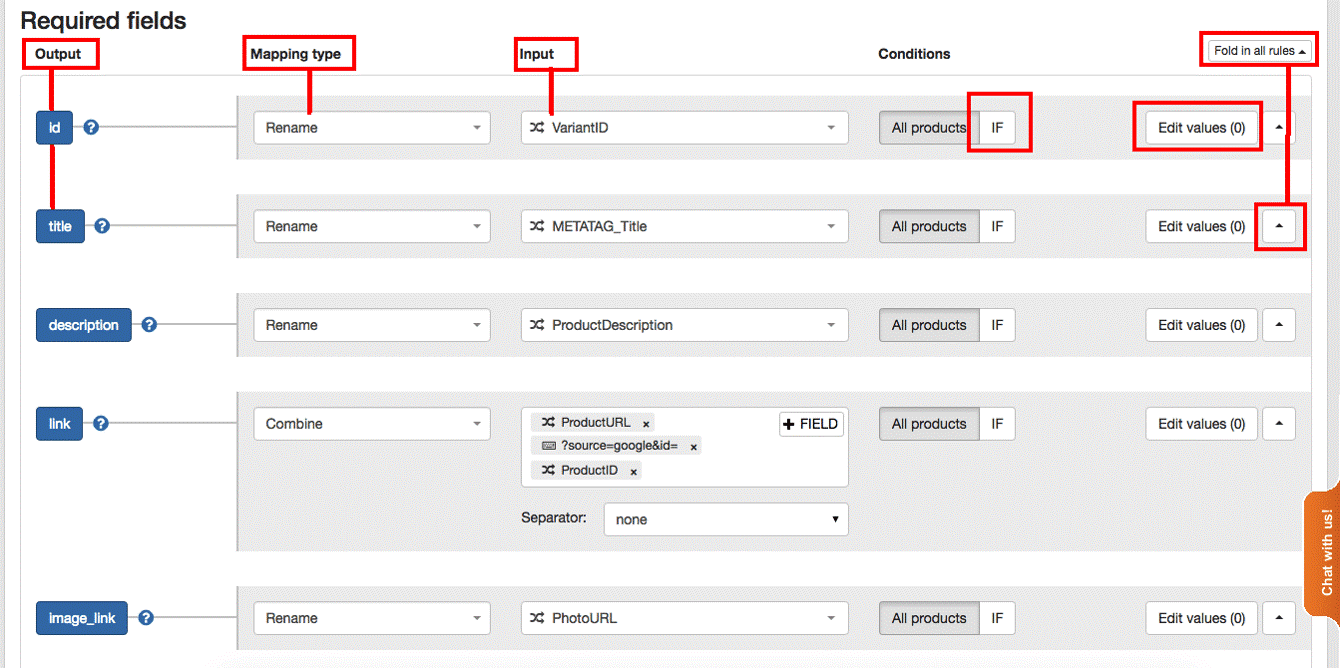
Task: Open the METATAG_Title input dropdown
Action: (x=684, y=226)
